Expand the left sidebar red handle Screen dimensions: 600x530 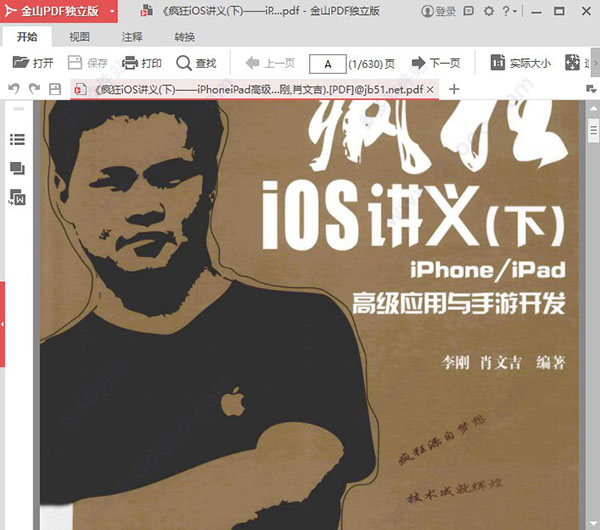coord(2,324)
